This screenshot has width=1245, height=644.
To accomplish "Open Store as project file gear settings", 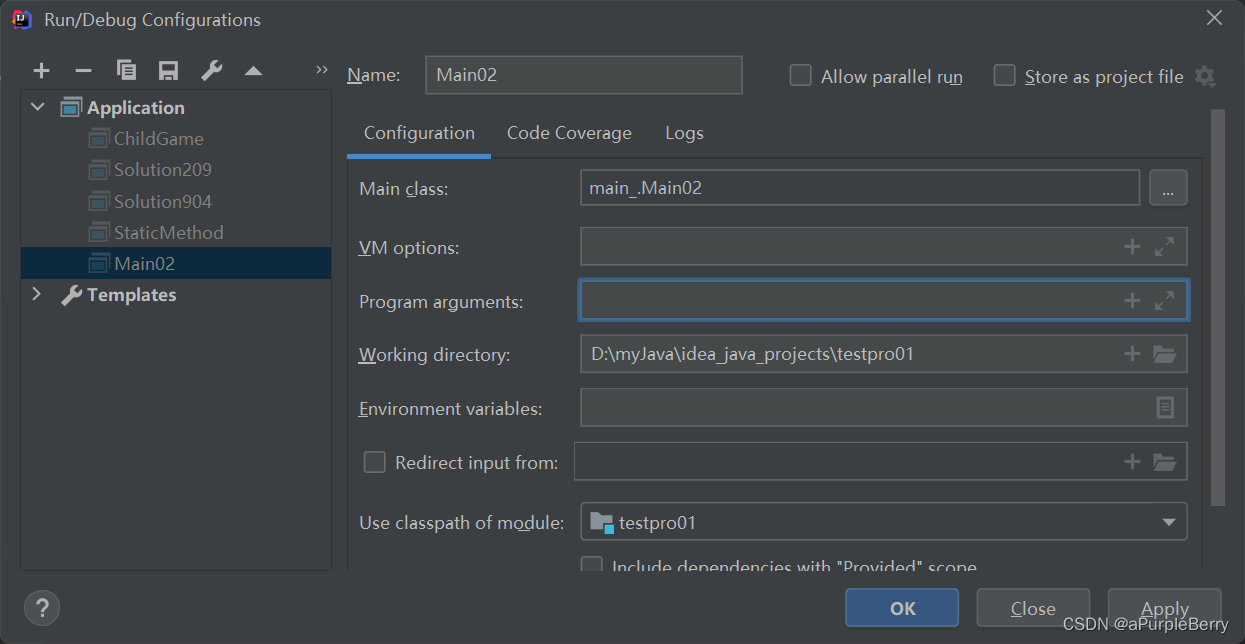I will point(1205,76).
